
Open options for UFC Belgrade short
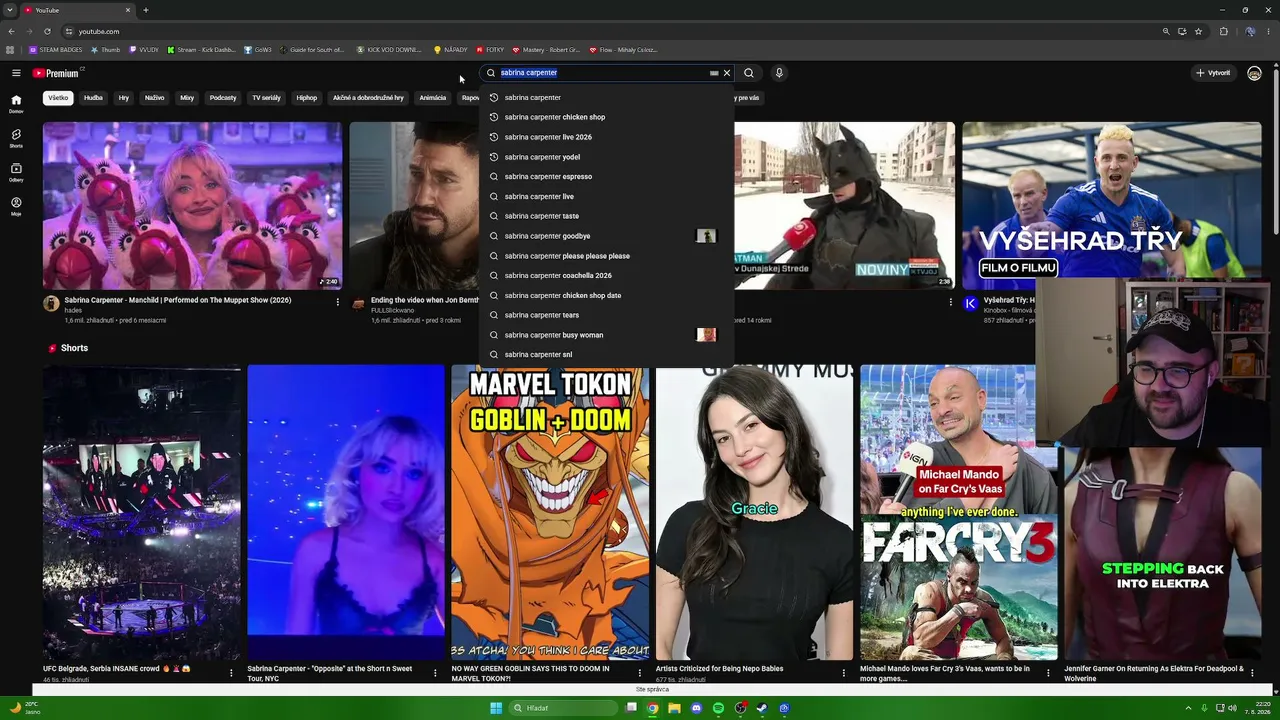pos(231,673)
